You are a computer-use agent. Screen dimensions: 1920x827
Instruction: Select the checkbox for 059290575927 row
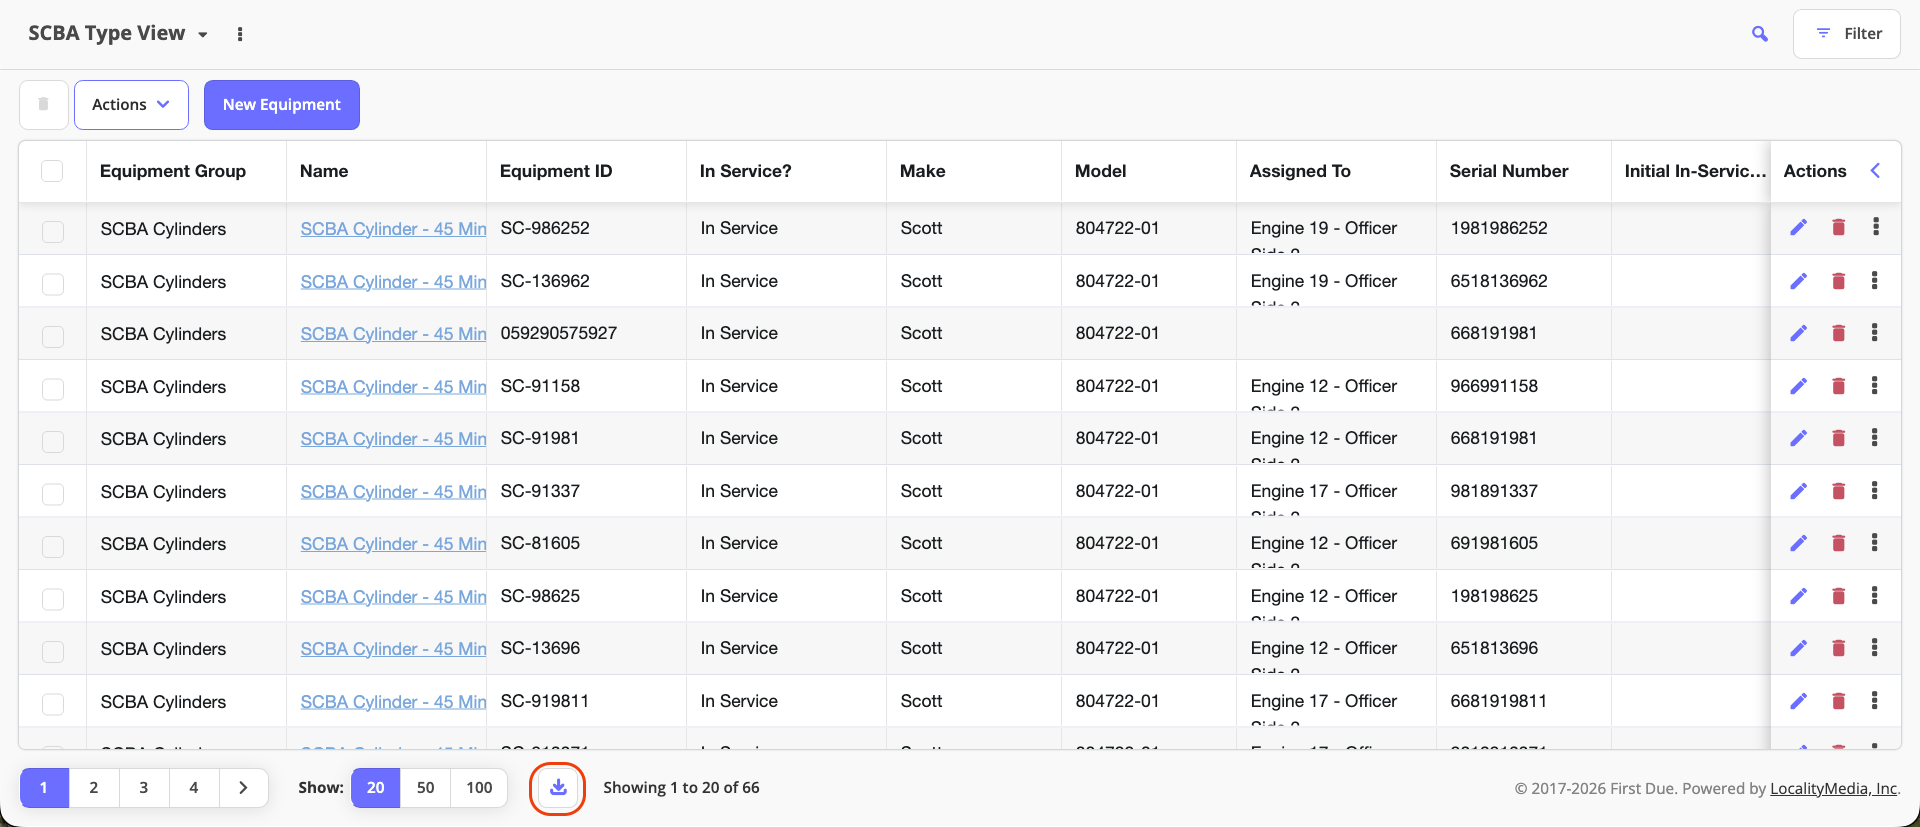click(53, 336)
